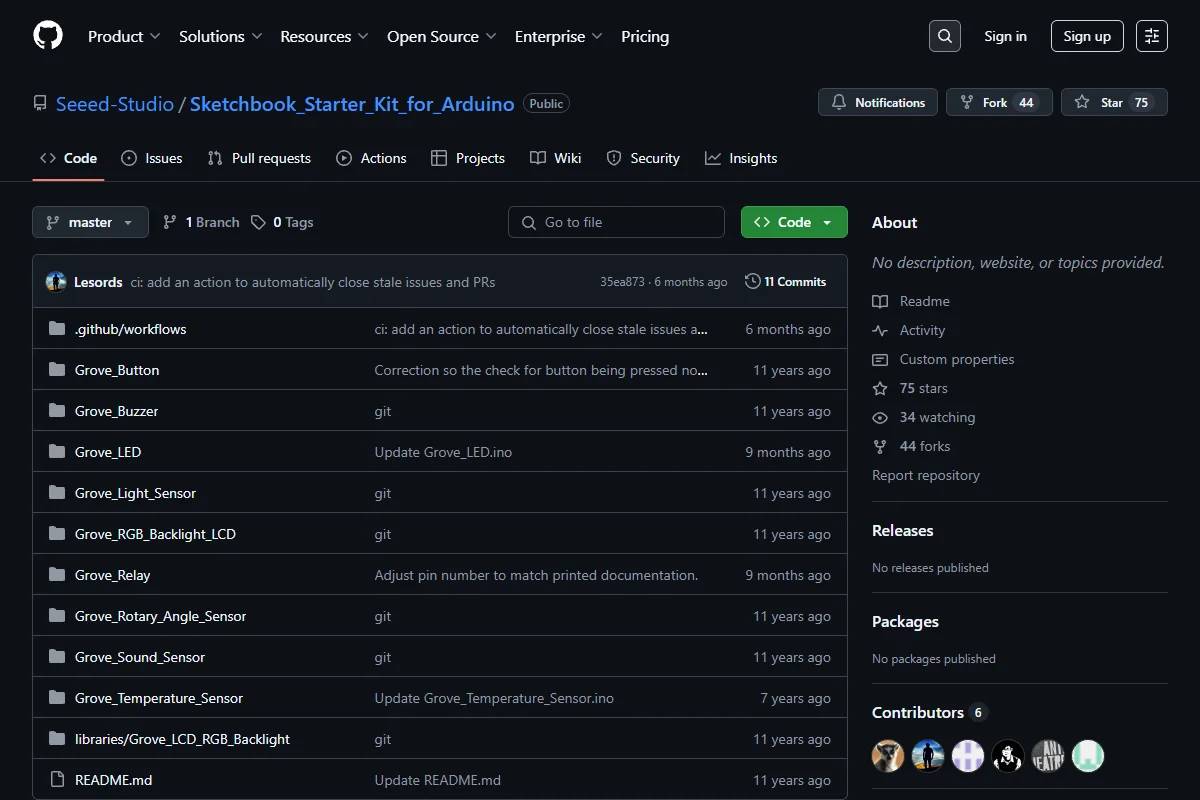Click the GitHub logo icon

[48, 36]
